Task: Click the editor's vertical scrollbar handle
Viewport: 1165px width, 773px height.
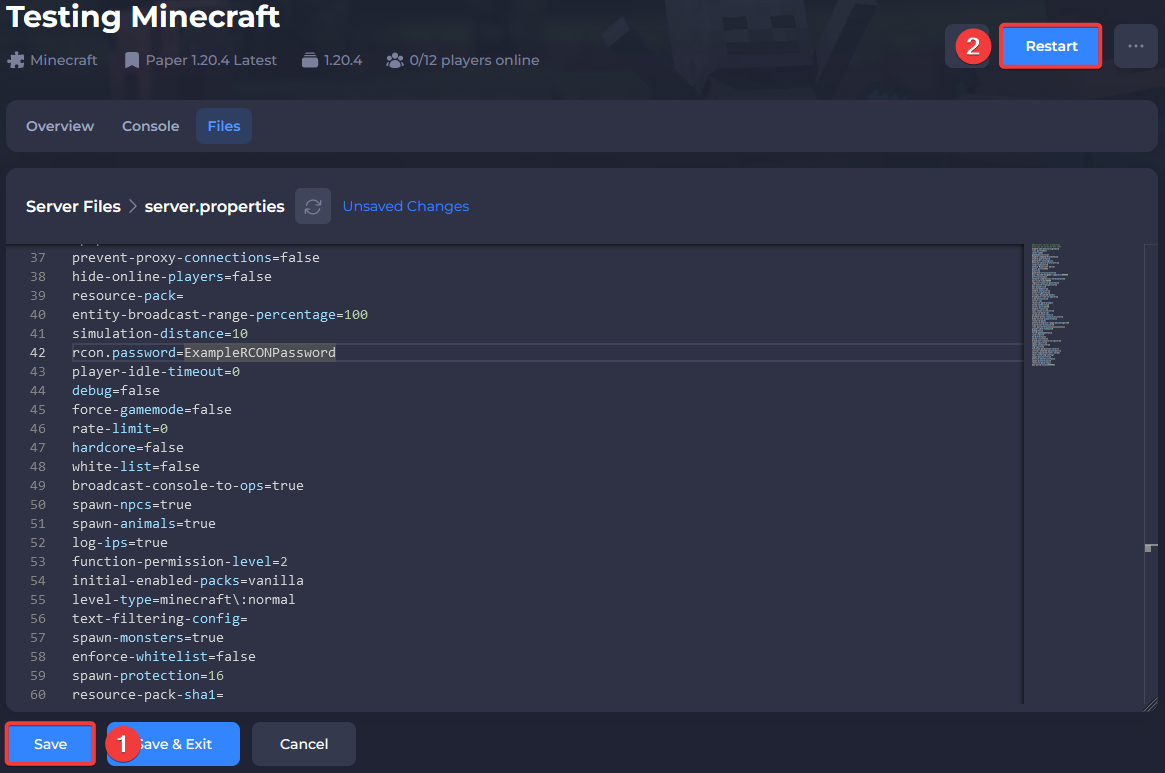Action: pyautogui.click(x=1149, y=548)
